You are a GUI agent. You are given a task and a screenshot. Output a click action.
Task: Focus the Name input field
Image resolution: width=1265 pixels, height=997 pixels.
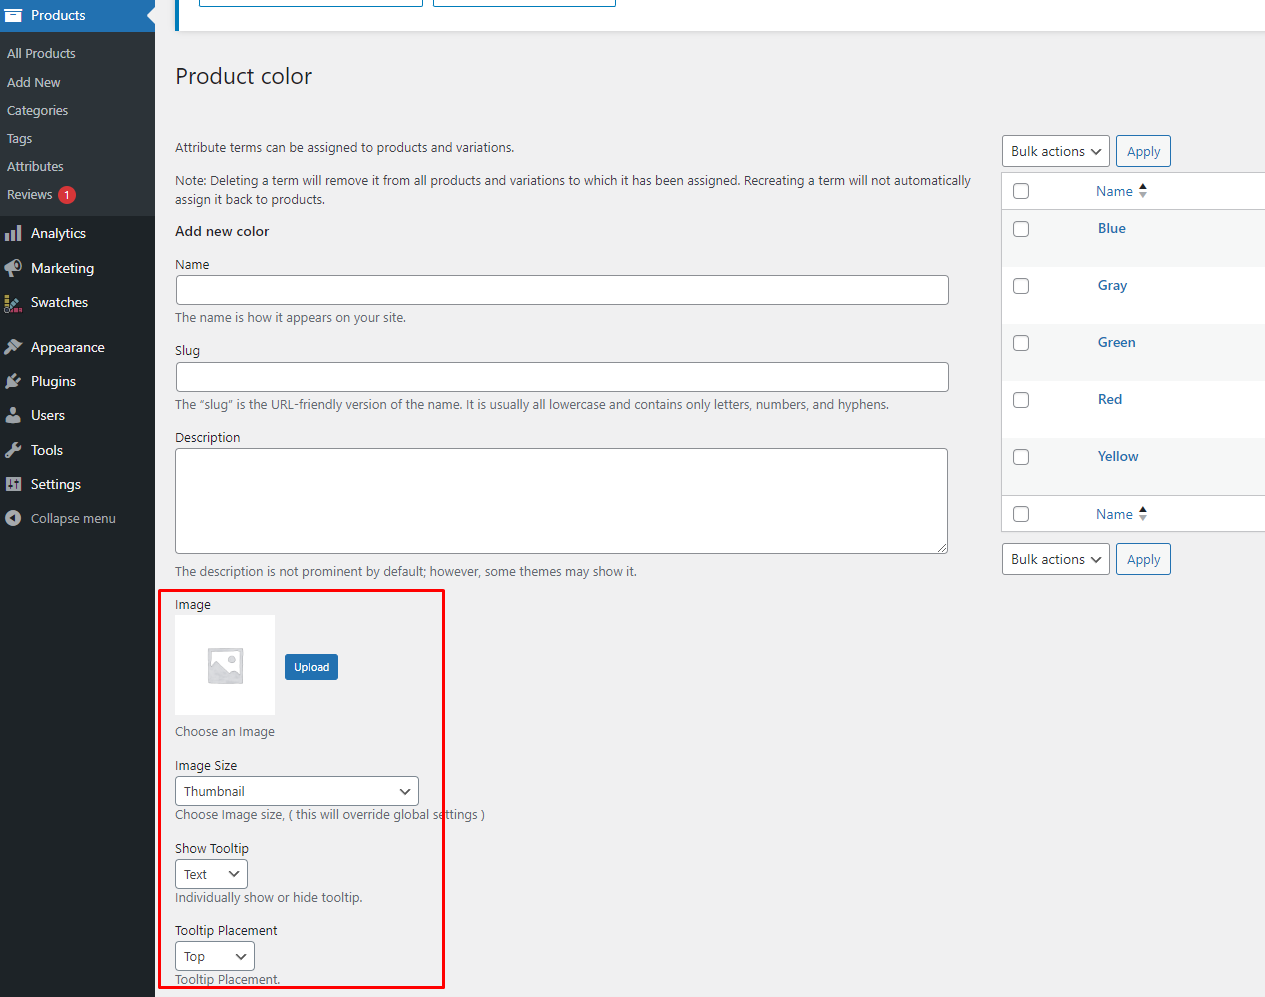[562, 290]
